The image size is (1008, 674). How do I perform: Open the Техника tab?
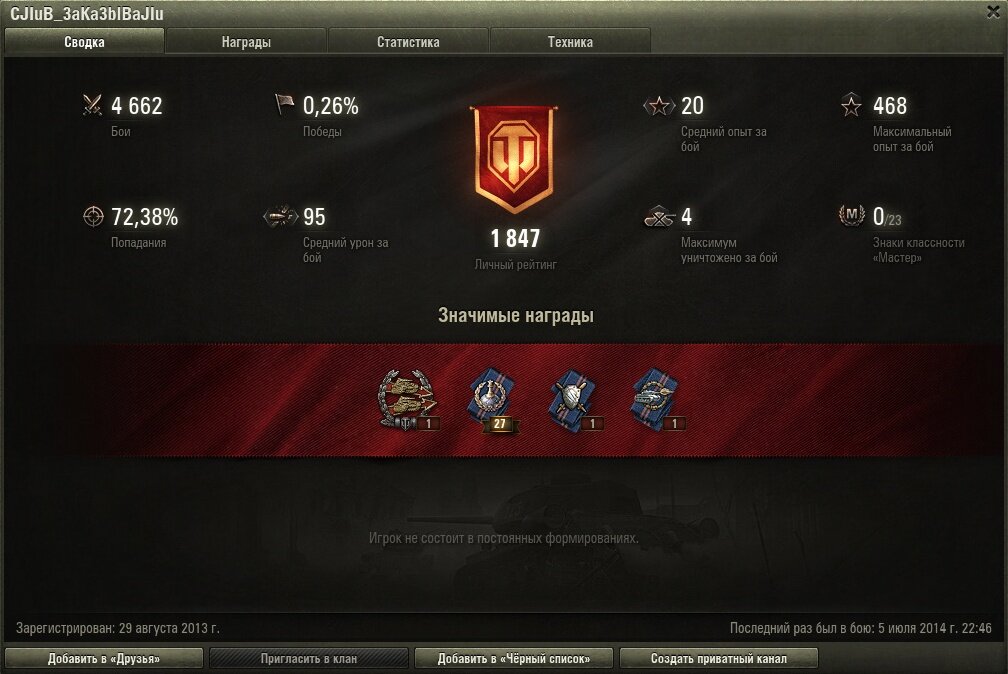(x=570, y=42)
